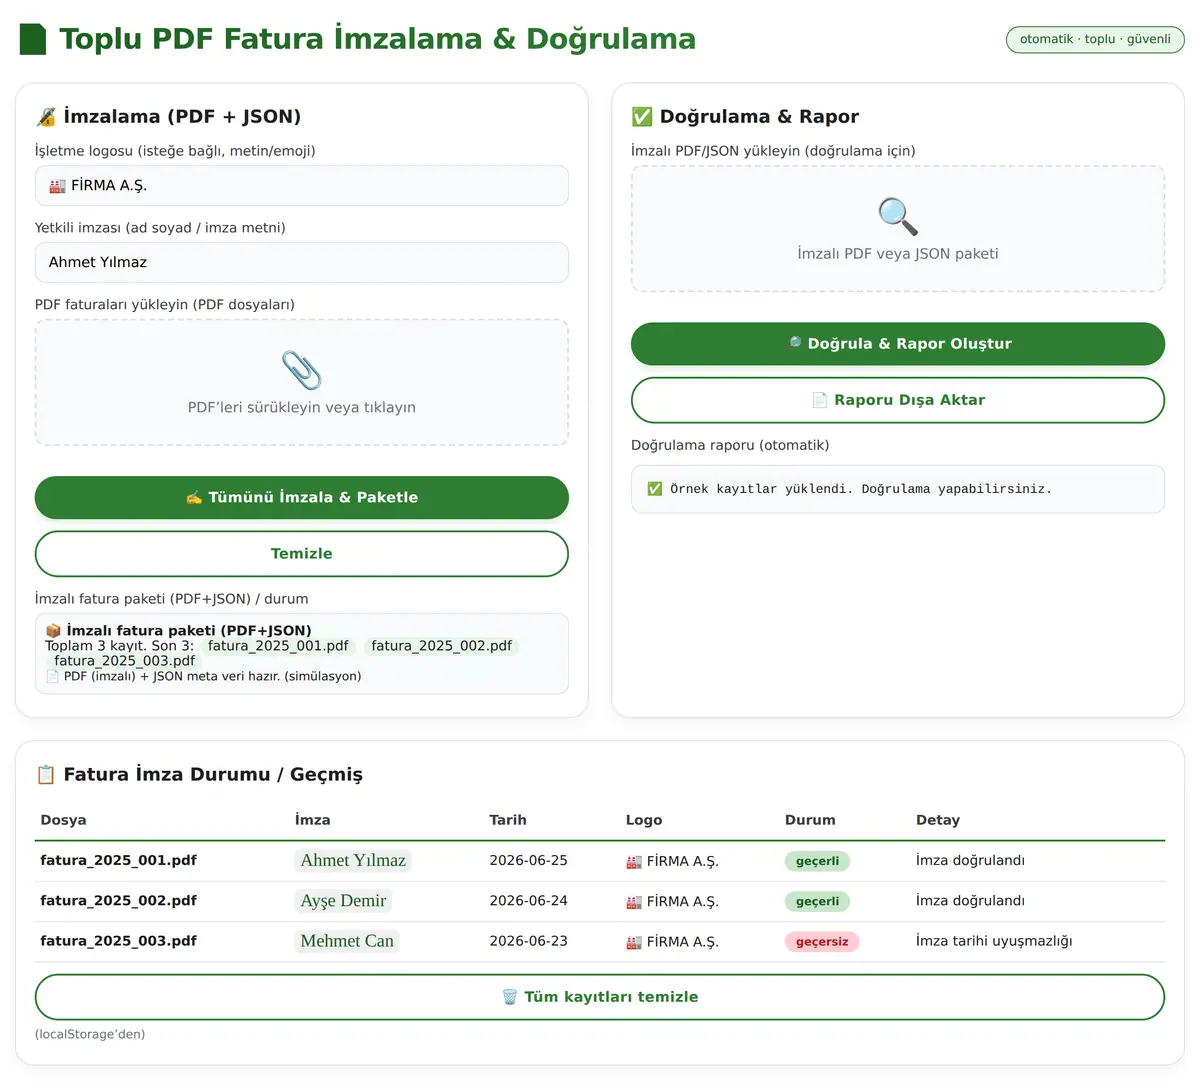Click the green checkmark icon beside Doğrulama & Rapor

click(642, 117)
